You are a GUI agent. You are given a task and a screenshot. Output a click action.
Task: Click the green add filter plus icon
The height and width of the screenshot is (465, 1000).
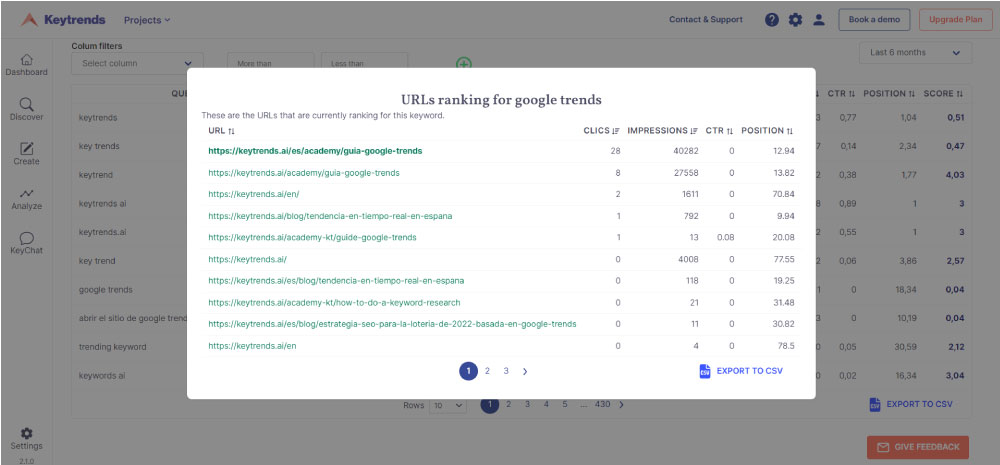tap(464, 63)
